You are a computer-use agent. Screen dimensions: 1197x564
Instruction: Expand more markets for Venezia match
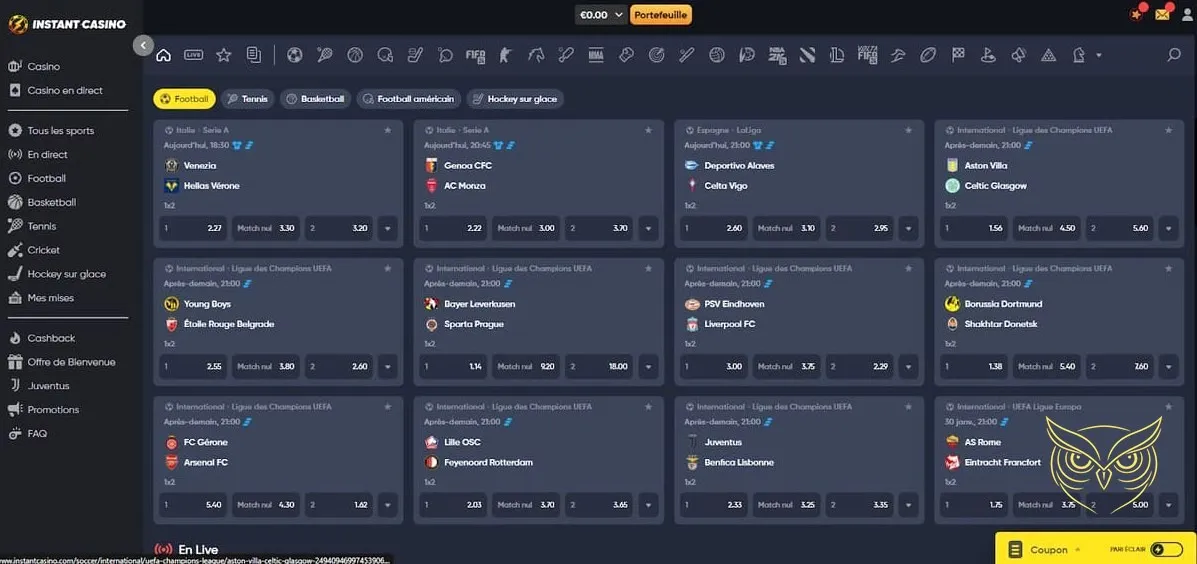pos(388,228)
